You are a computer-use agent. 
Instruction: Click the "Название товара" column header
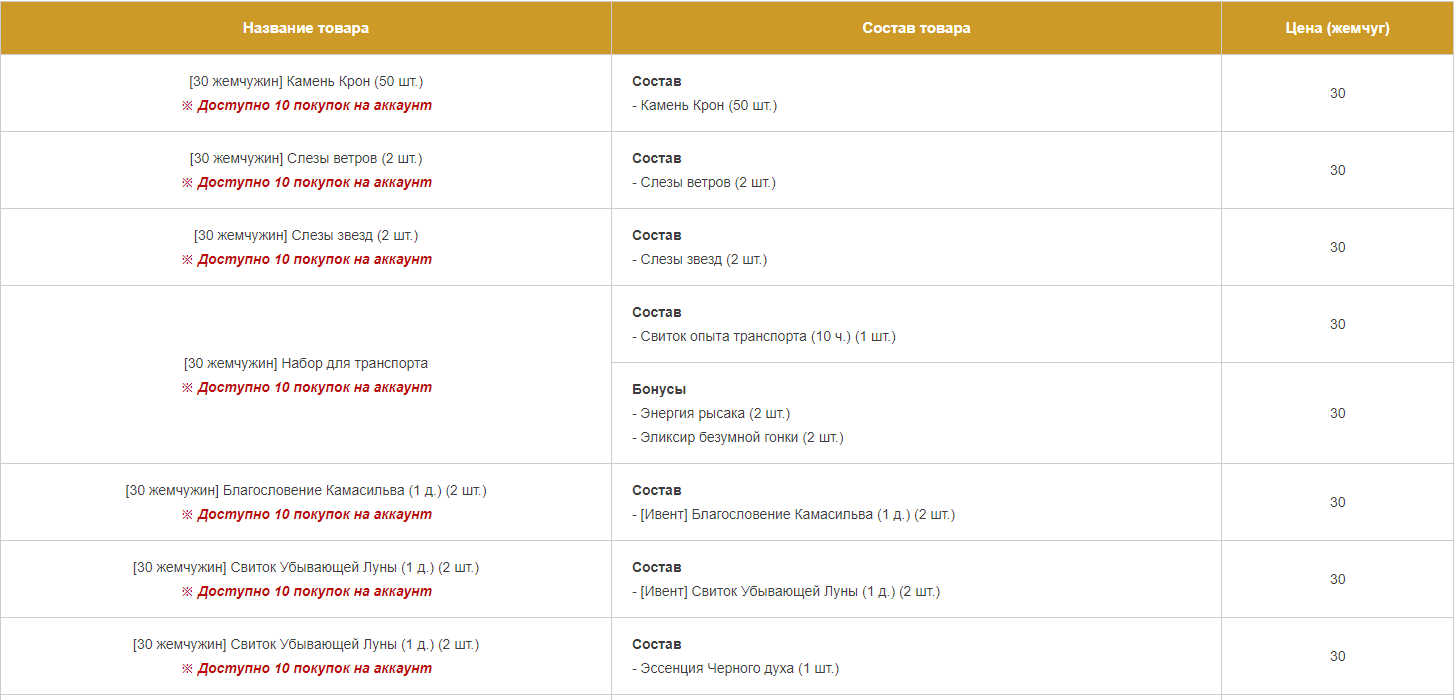point(306,28)
